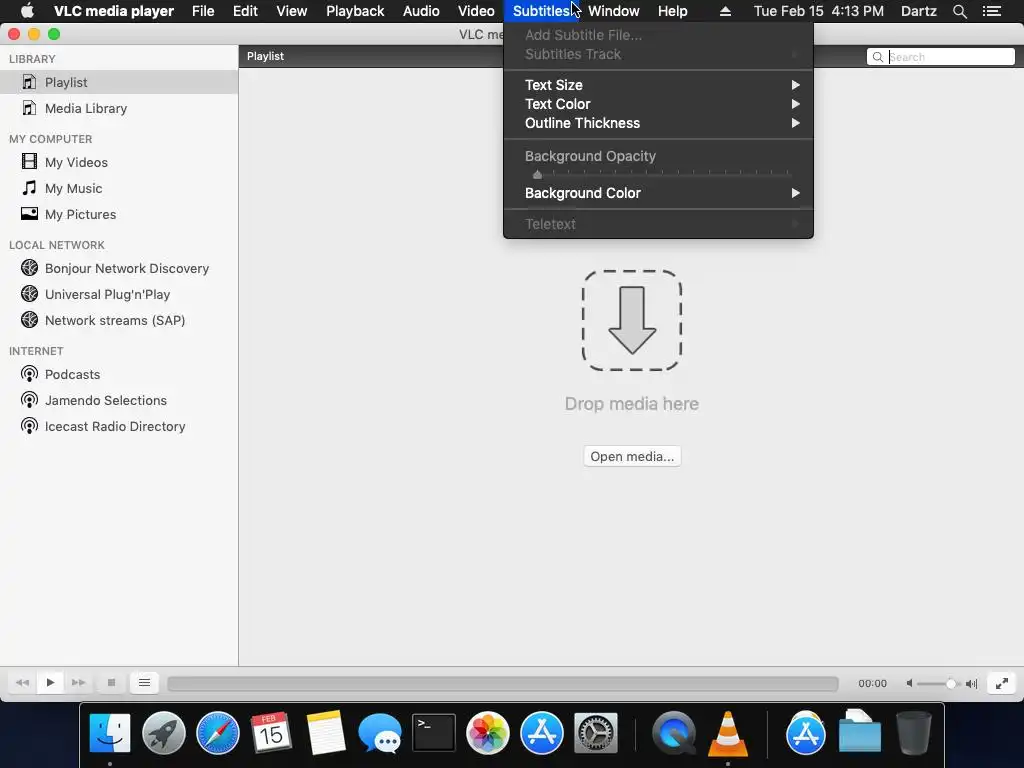This screenshot has height=768, width=1024.
Task: Click the previous track button
Action: (x=22, y=682)
